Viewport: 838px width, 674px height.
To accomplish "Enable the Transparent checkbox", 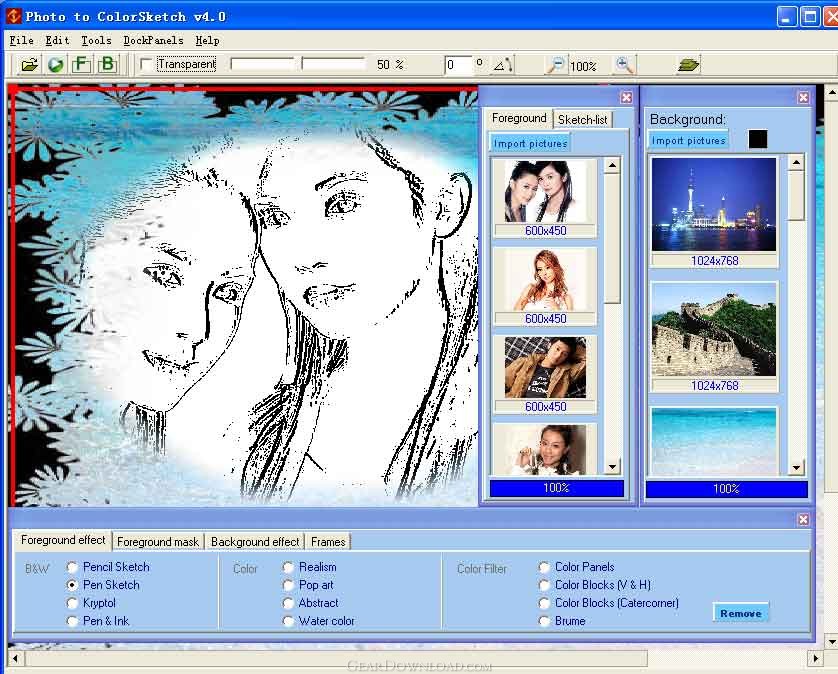I will click(146, 65).
